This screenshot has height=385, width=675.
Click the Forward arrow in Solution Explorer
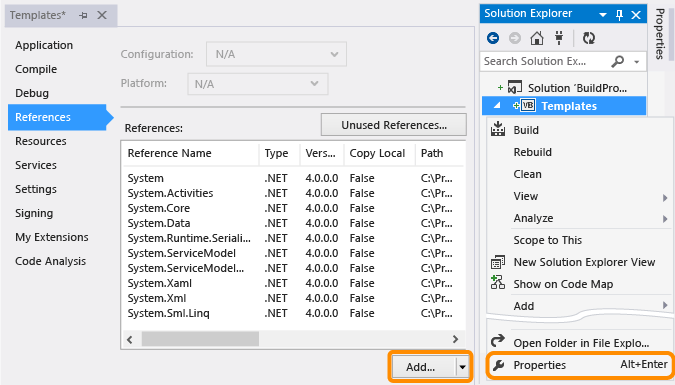click(514, 38)
